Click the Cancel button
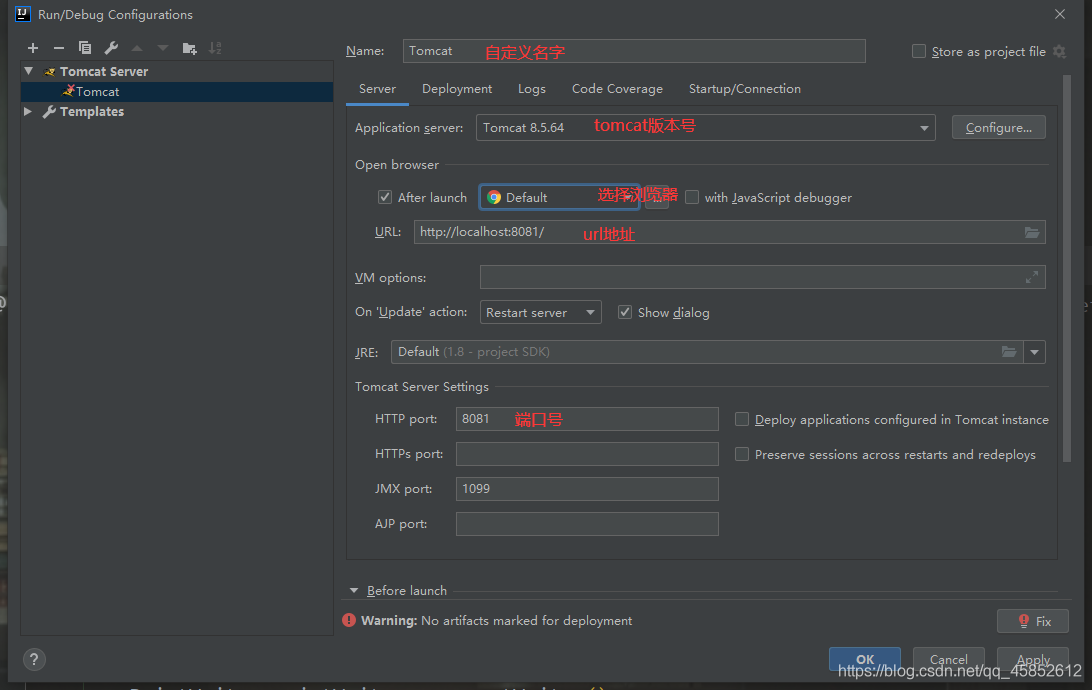The width and height of the screenshot is (1092, 690). click(949, 659)
